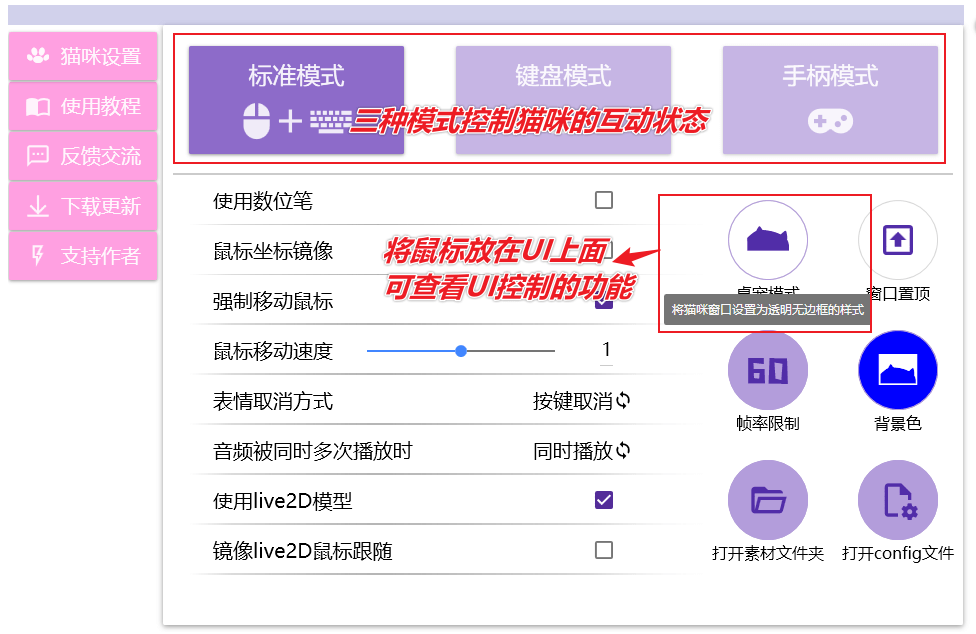Open the 下载更新 update page
976x634 pixels.
pos(82,205)
